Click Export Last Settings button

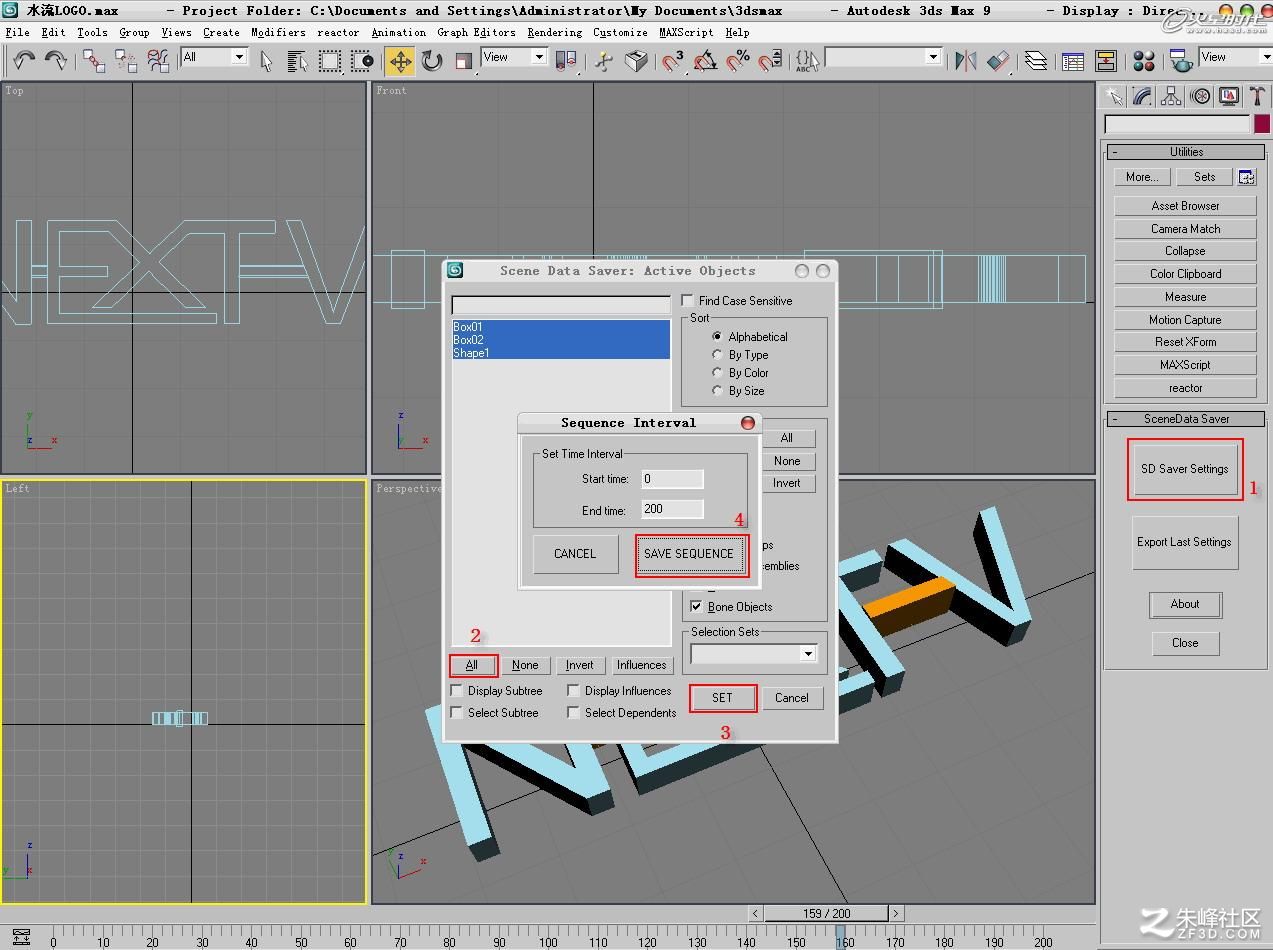tap(1184, 542)
